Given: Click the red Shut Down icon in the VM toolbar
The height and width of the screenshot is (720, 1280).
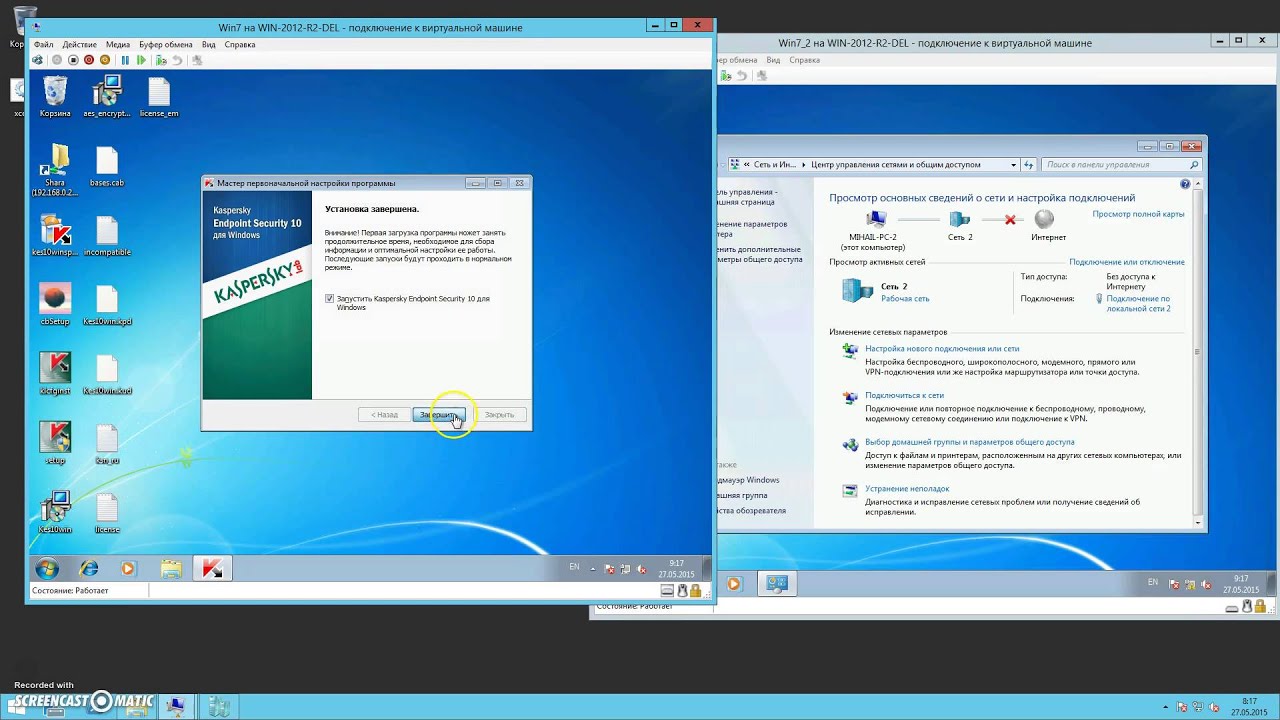Looking at the screenshot, I should pos(89,60).
